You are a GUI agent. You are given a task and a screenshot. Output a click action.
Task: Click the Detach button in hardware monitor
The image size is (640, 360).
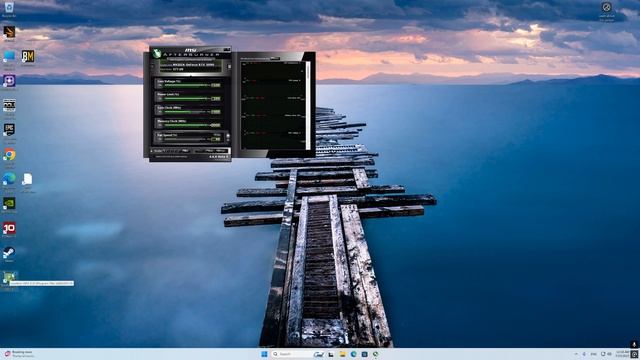[x=275, y=58]
